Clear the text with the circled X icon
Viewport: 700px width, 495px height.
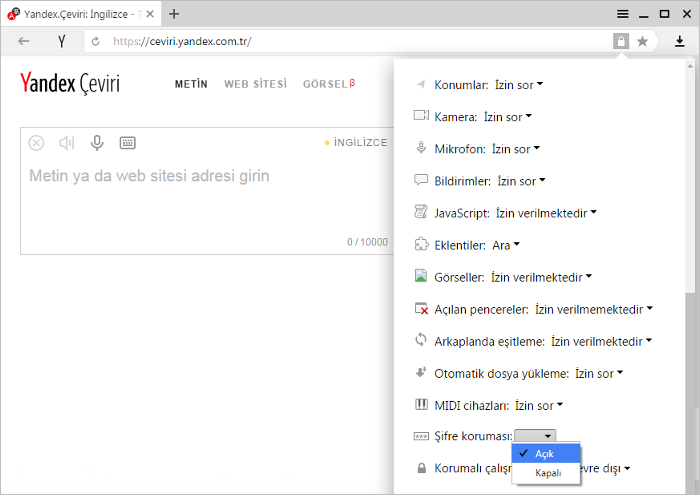pos(36,143)
